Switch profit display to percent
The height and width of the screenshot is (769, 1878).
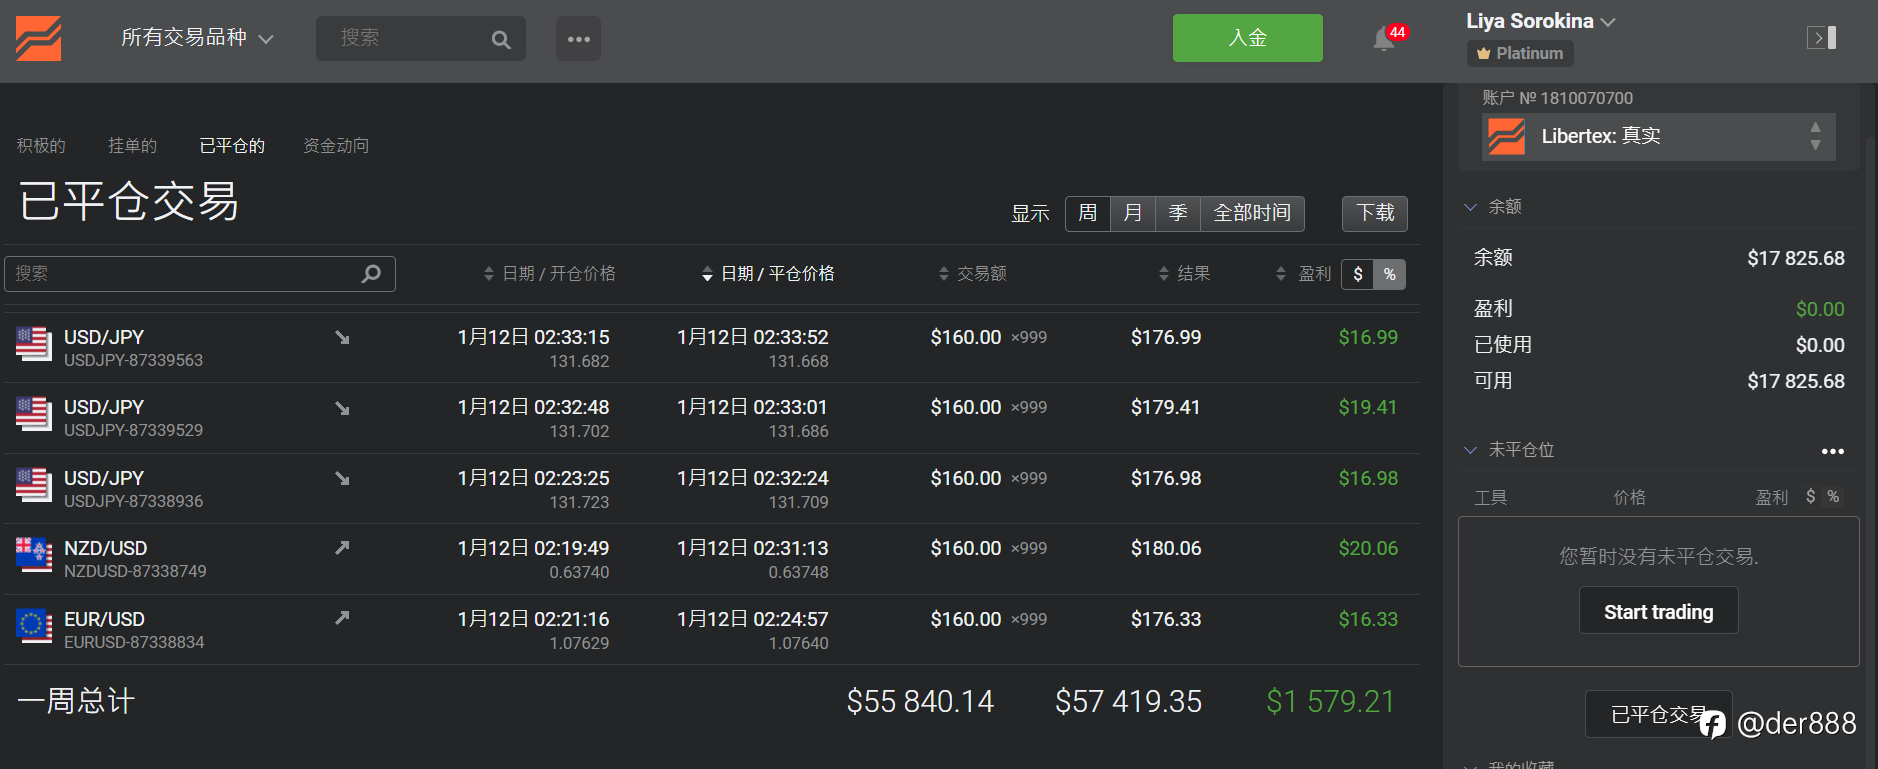[1389, 274]
